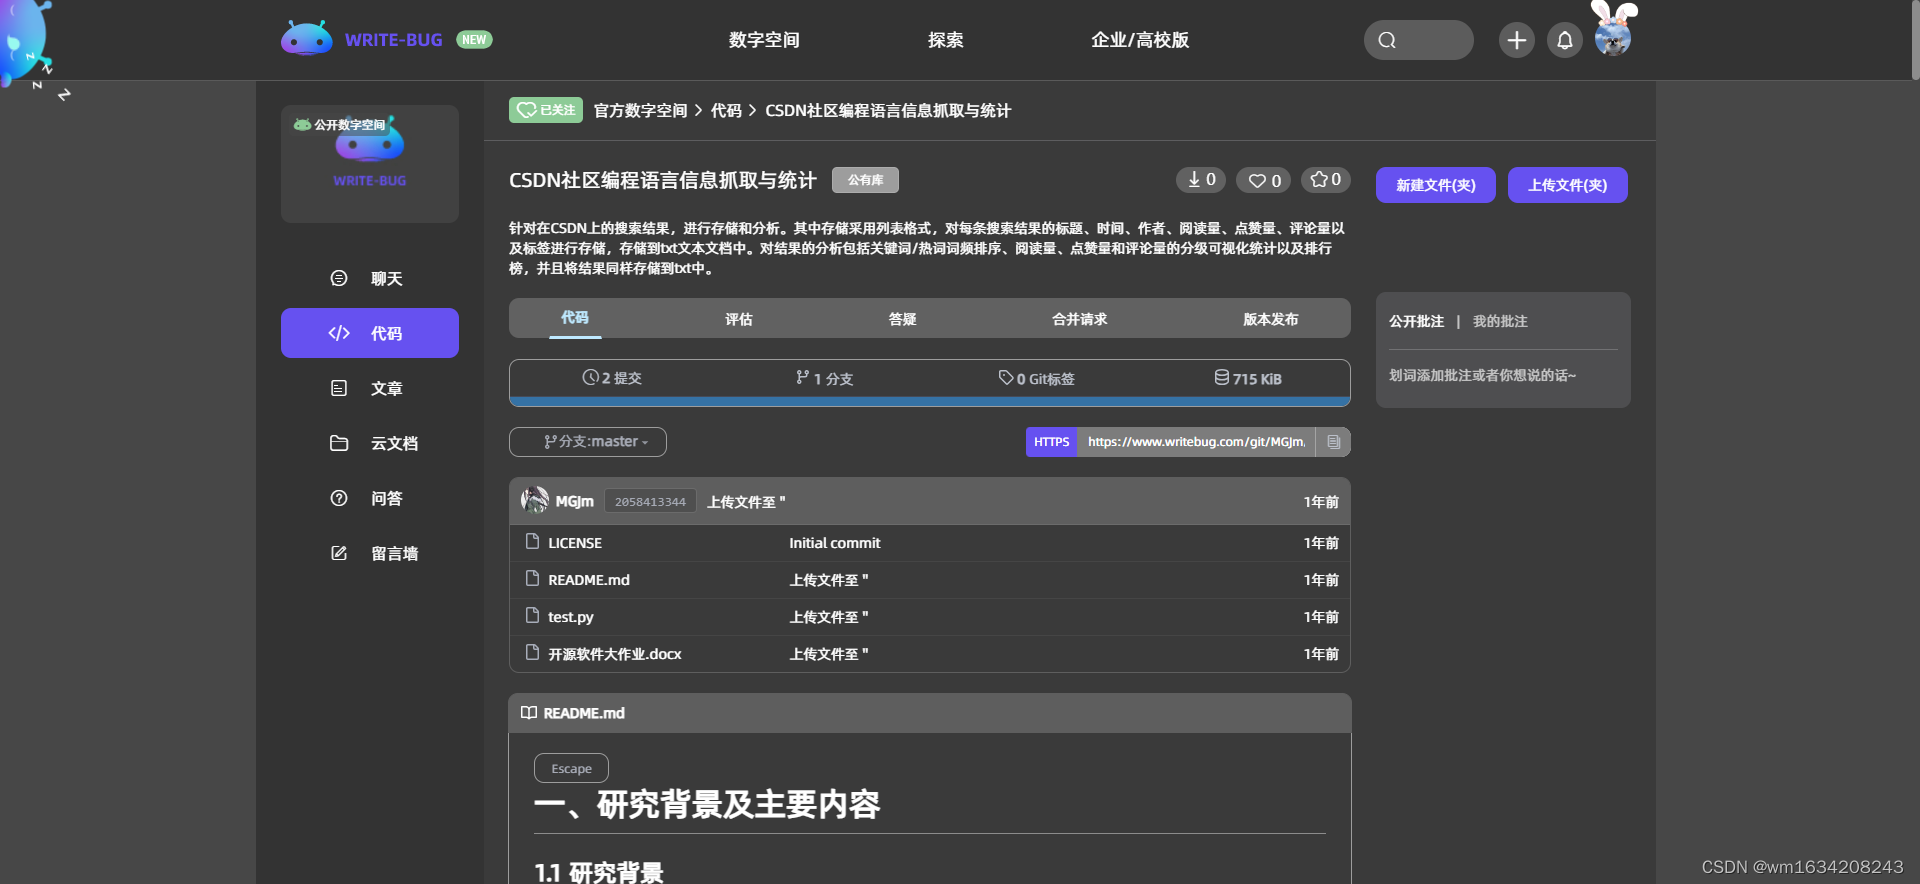Click the plus create icon in header

[x=1516, y=40]
